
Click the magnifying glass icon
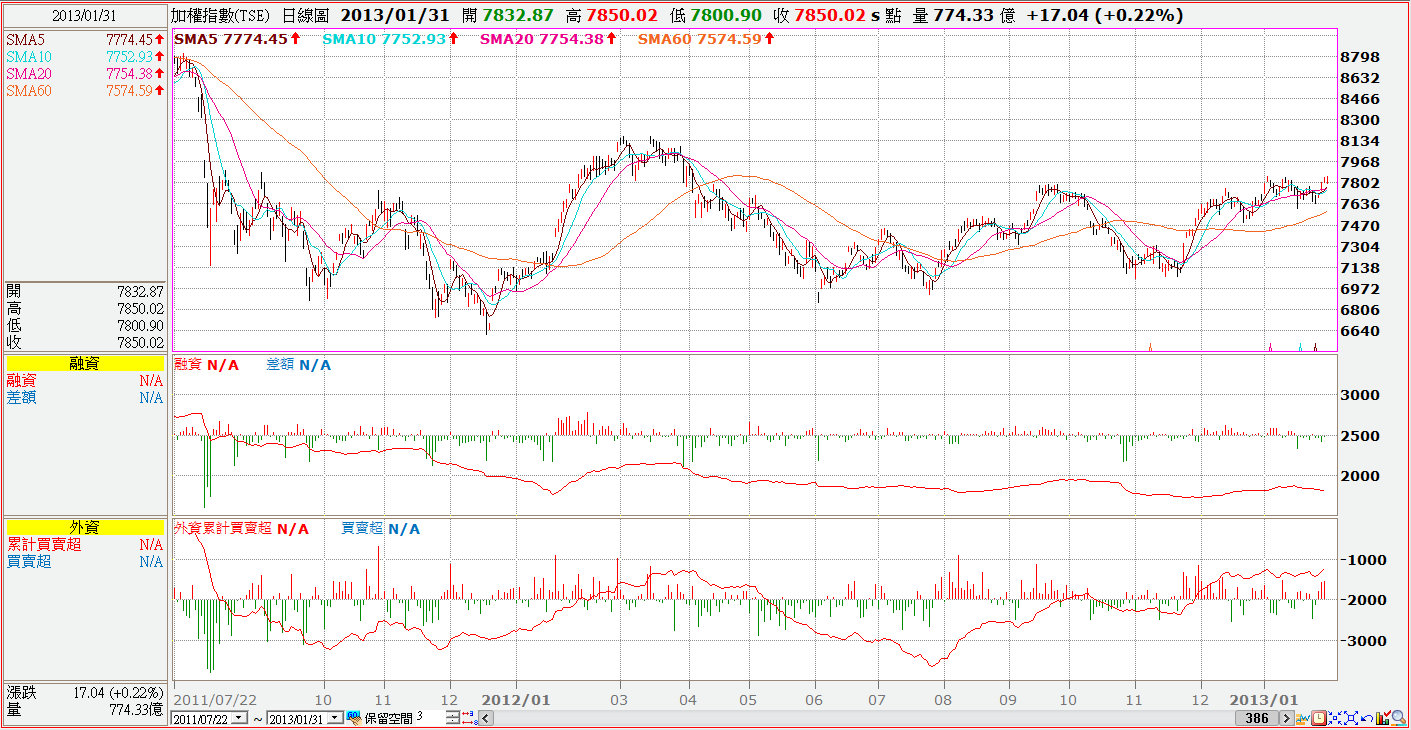1399,718
